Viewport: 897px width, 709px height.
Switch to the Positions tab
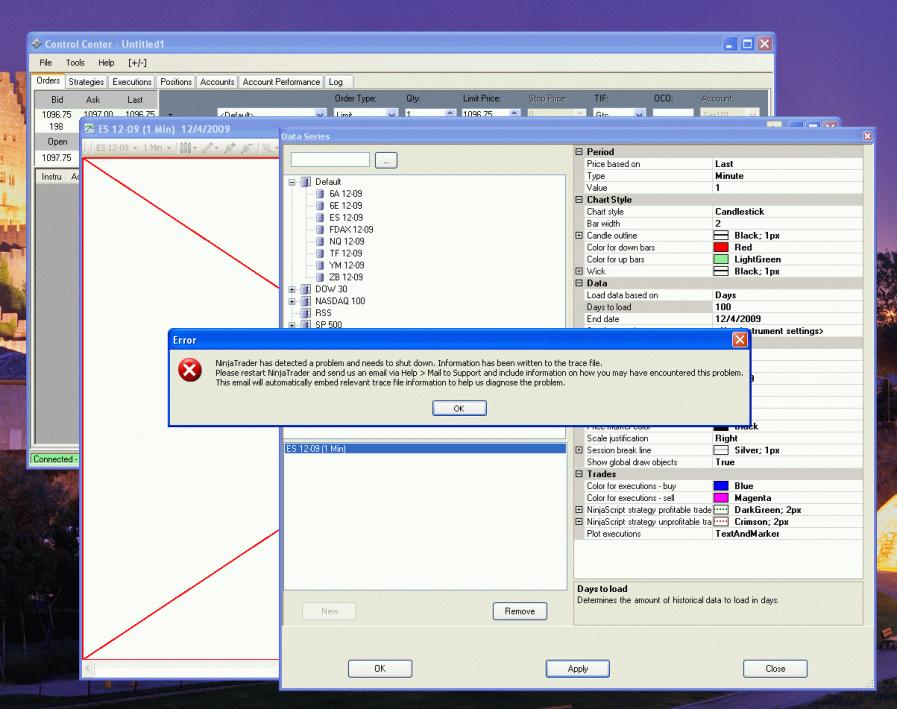coord(176,82)
